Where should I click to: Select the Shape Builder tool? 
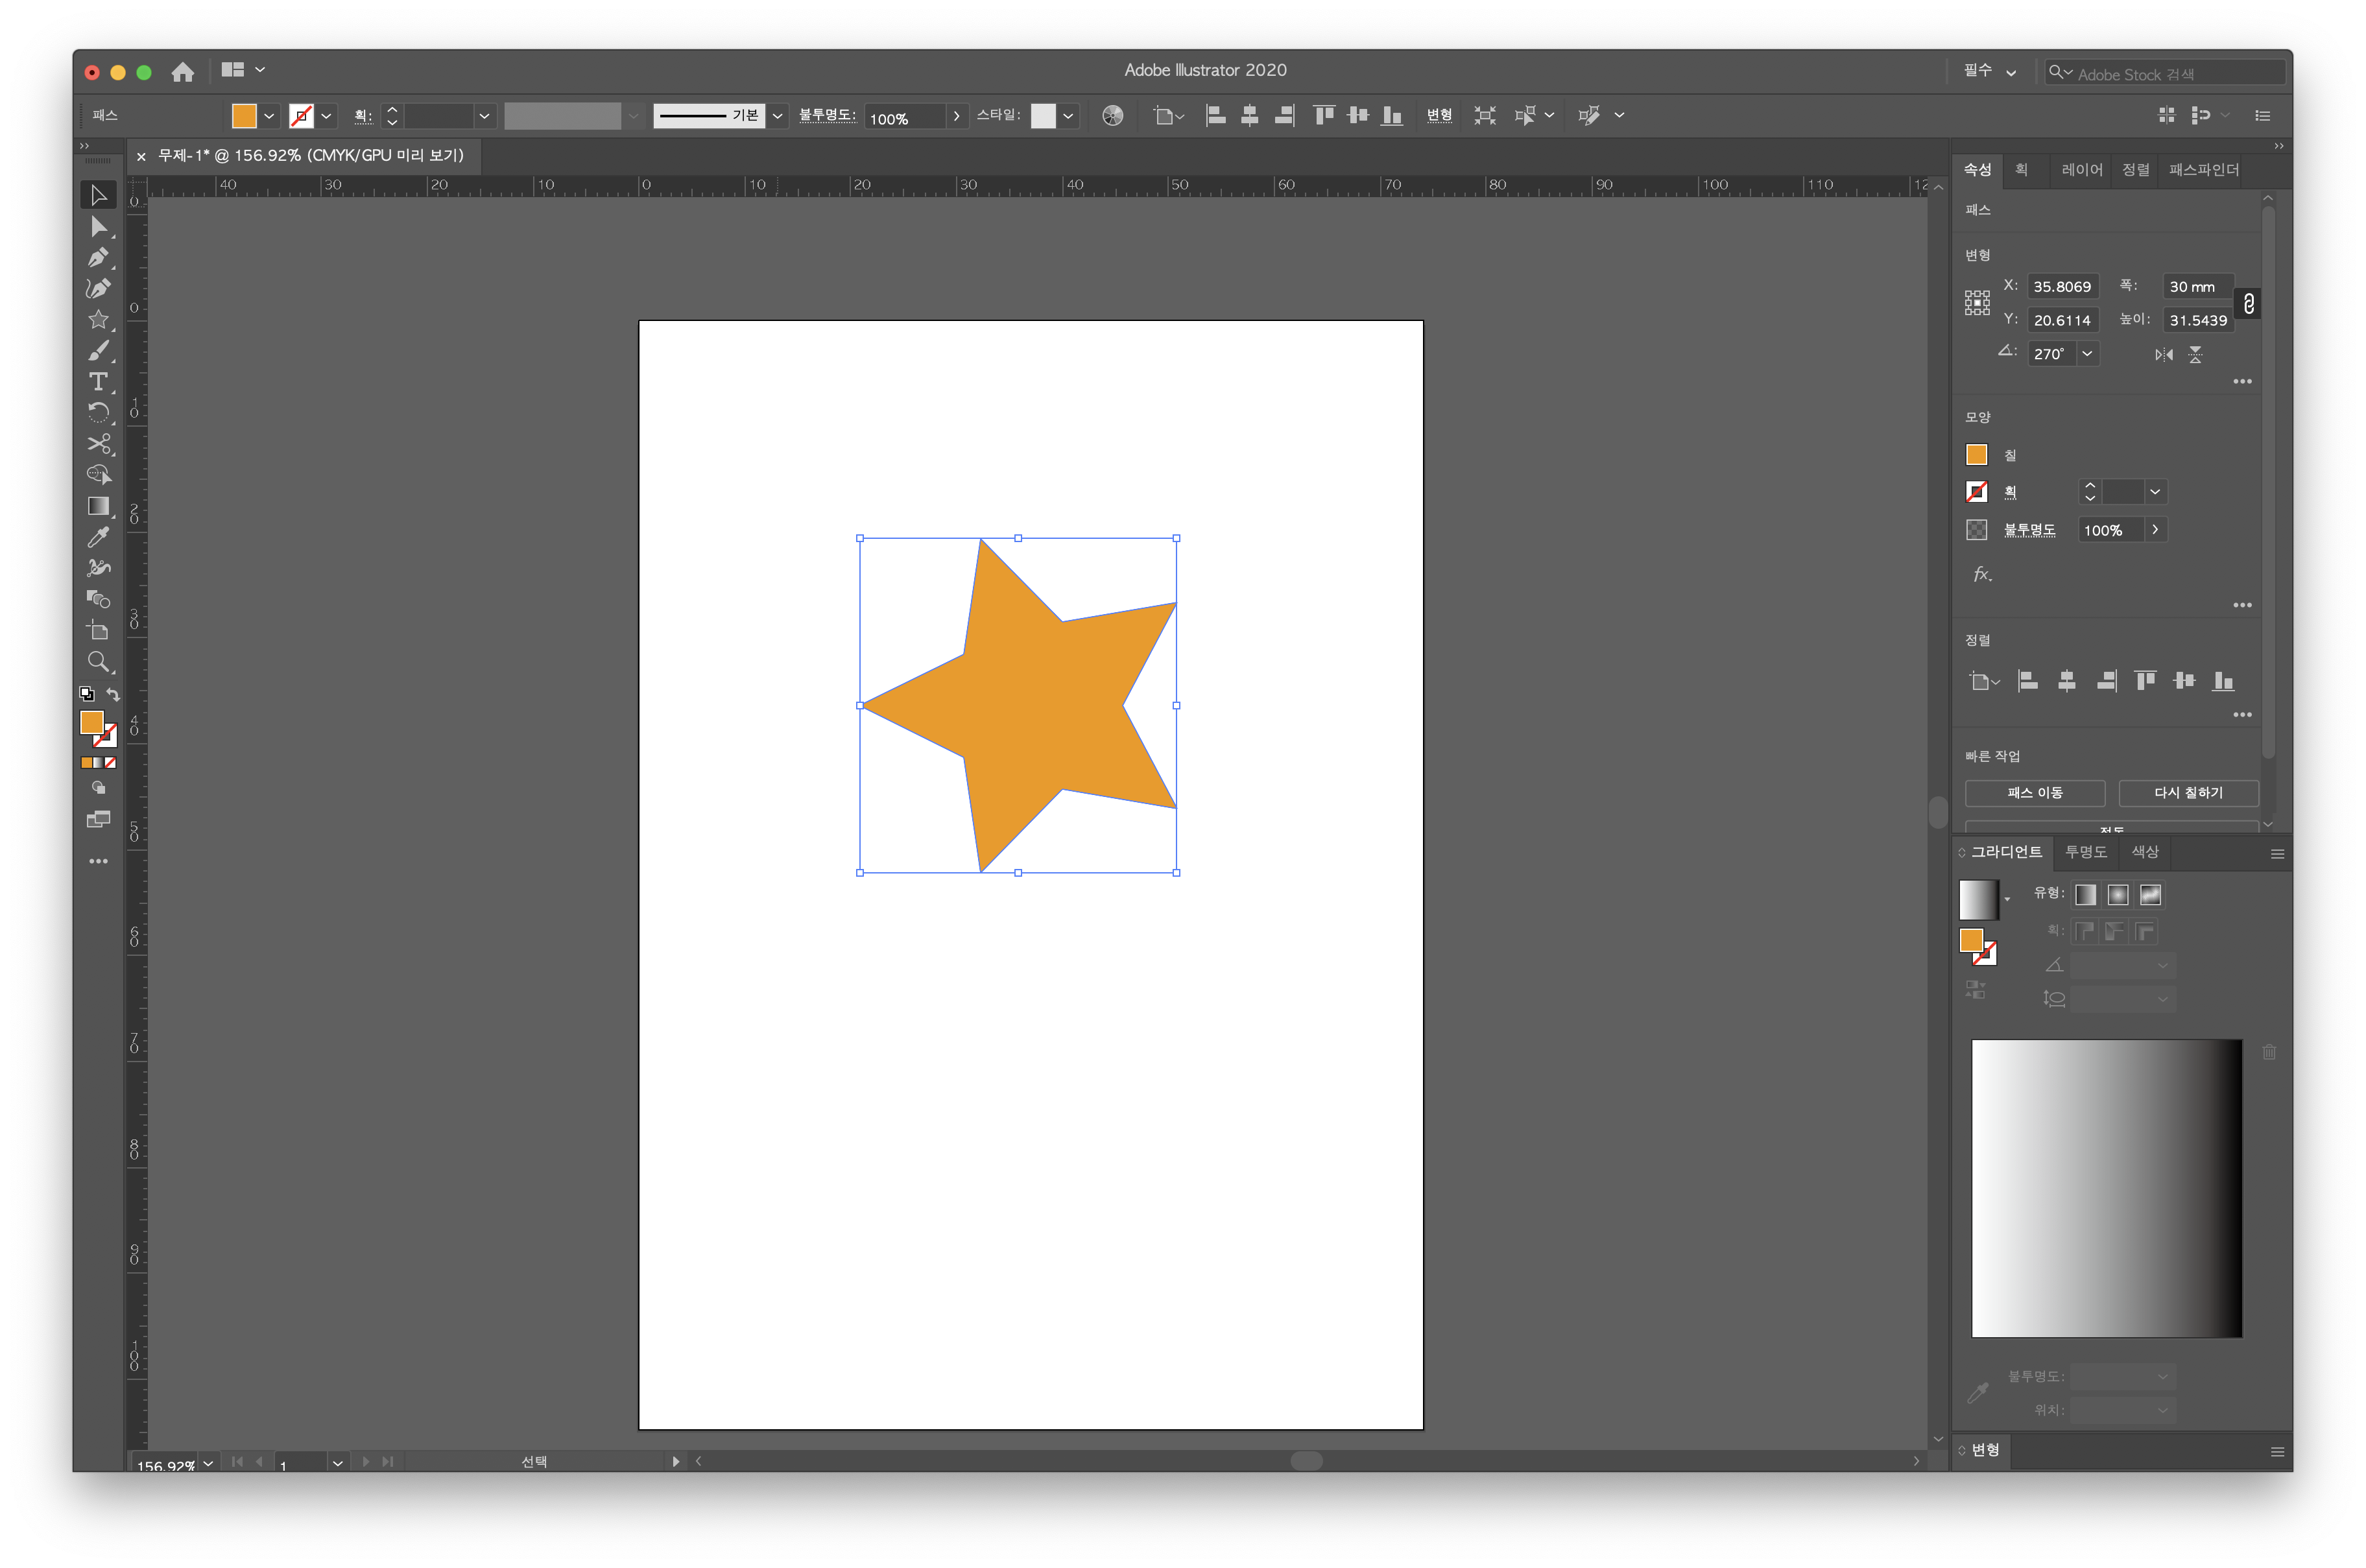98,475
